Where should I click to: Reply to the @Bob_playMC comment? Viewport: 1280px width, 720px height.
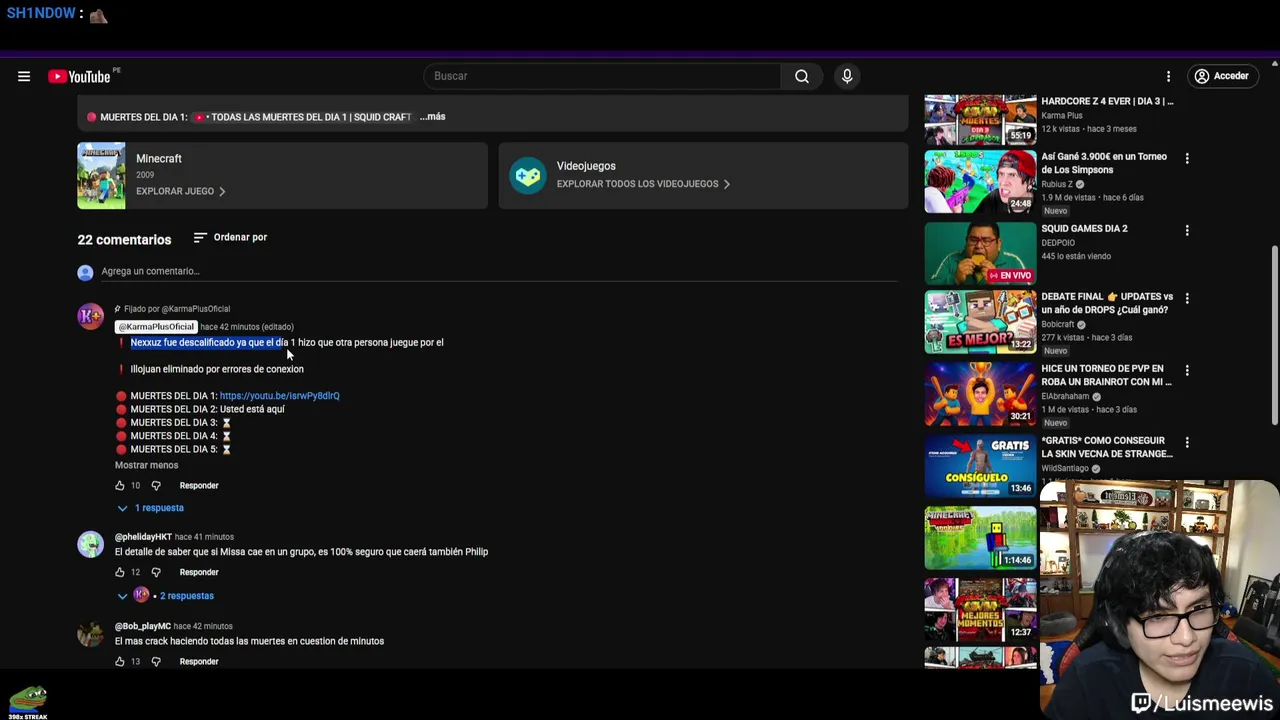[199, 662]
